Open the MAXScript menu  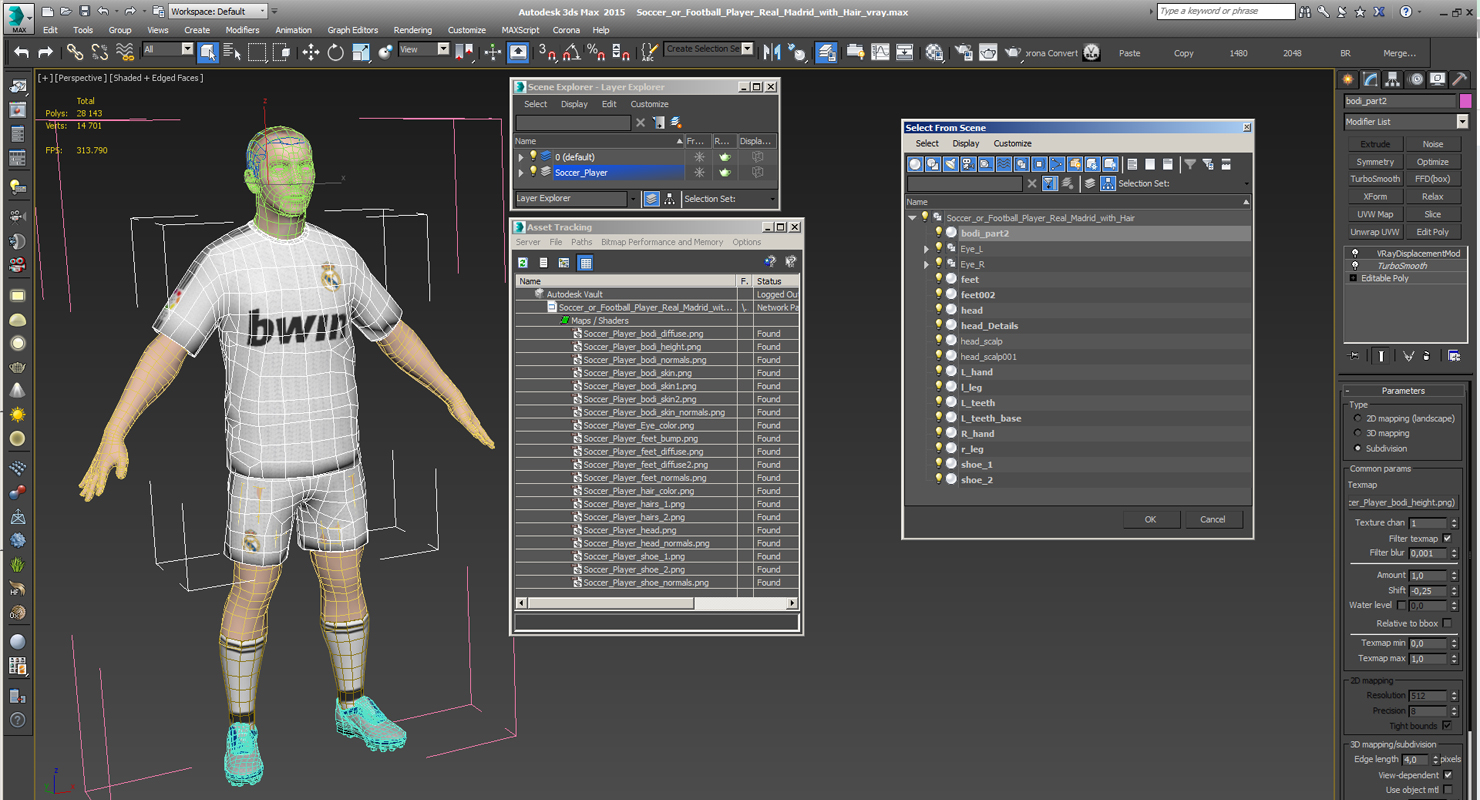pyautogui.click(x=520, y=30)
